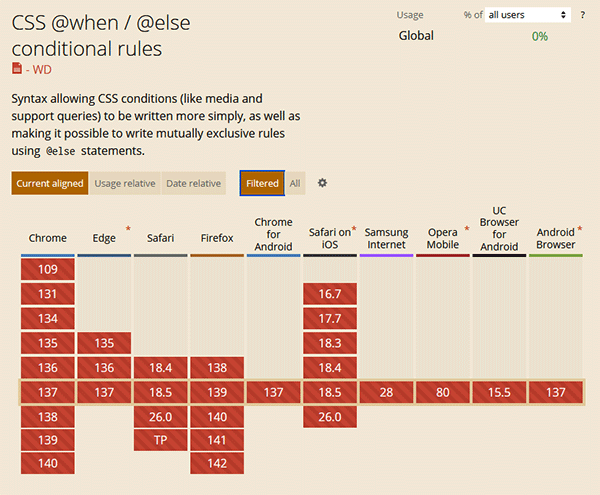Click the asterisk note on Edge header

[127, 230]
